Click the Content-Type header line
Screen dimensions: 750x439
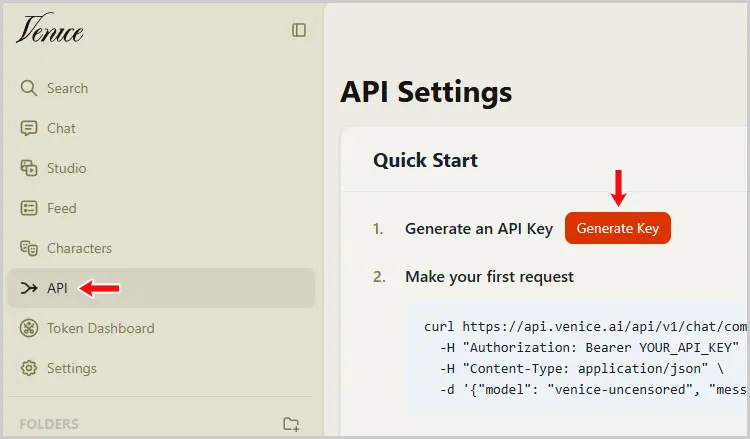pos(582,369)
